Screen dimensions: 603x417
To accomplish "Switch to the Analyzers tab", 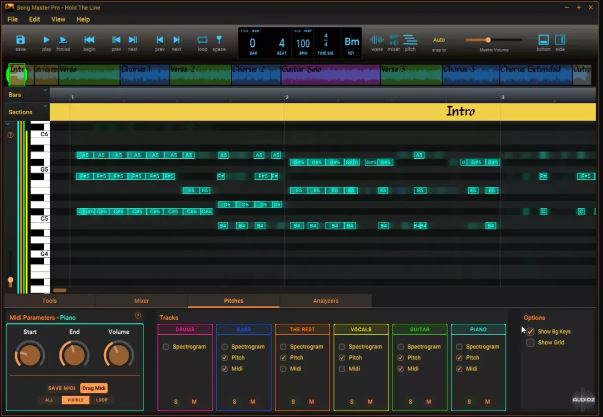I will [326, 301].
